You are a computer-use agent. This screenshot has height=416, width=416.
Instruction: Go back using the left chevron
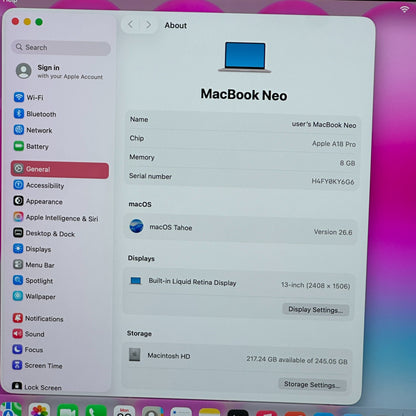131,24
